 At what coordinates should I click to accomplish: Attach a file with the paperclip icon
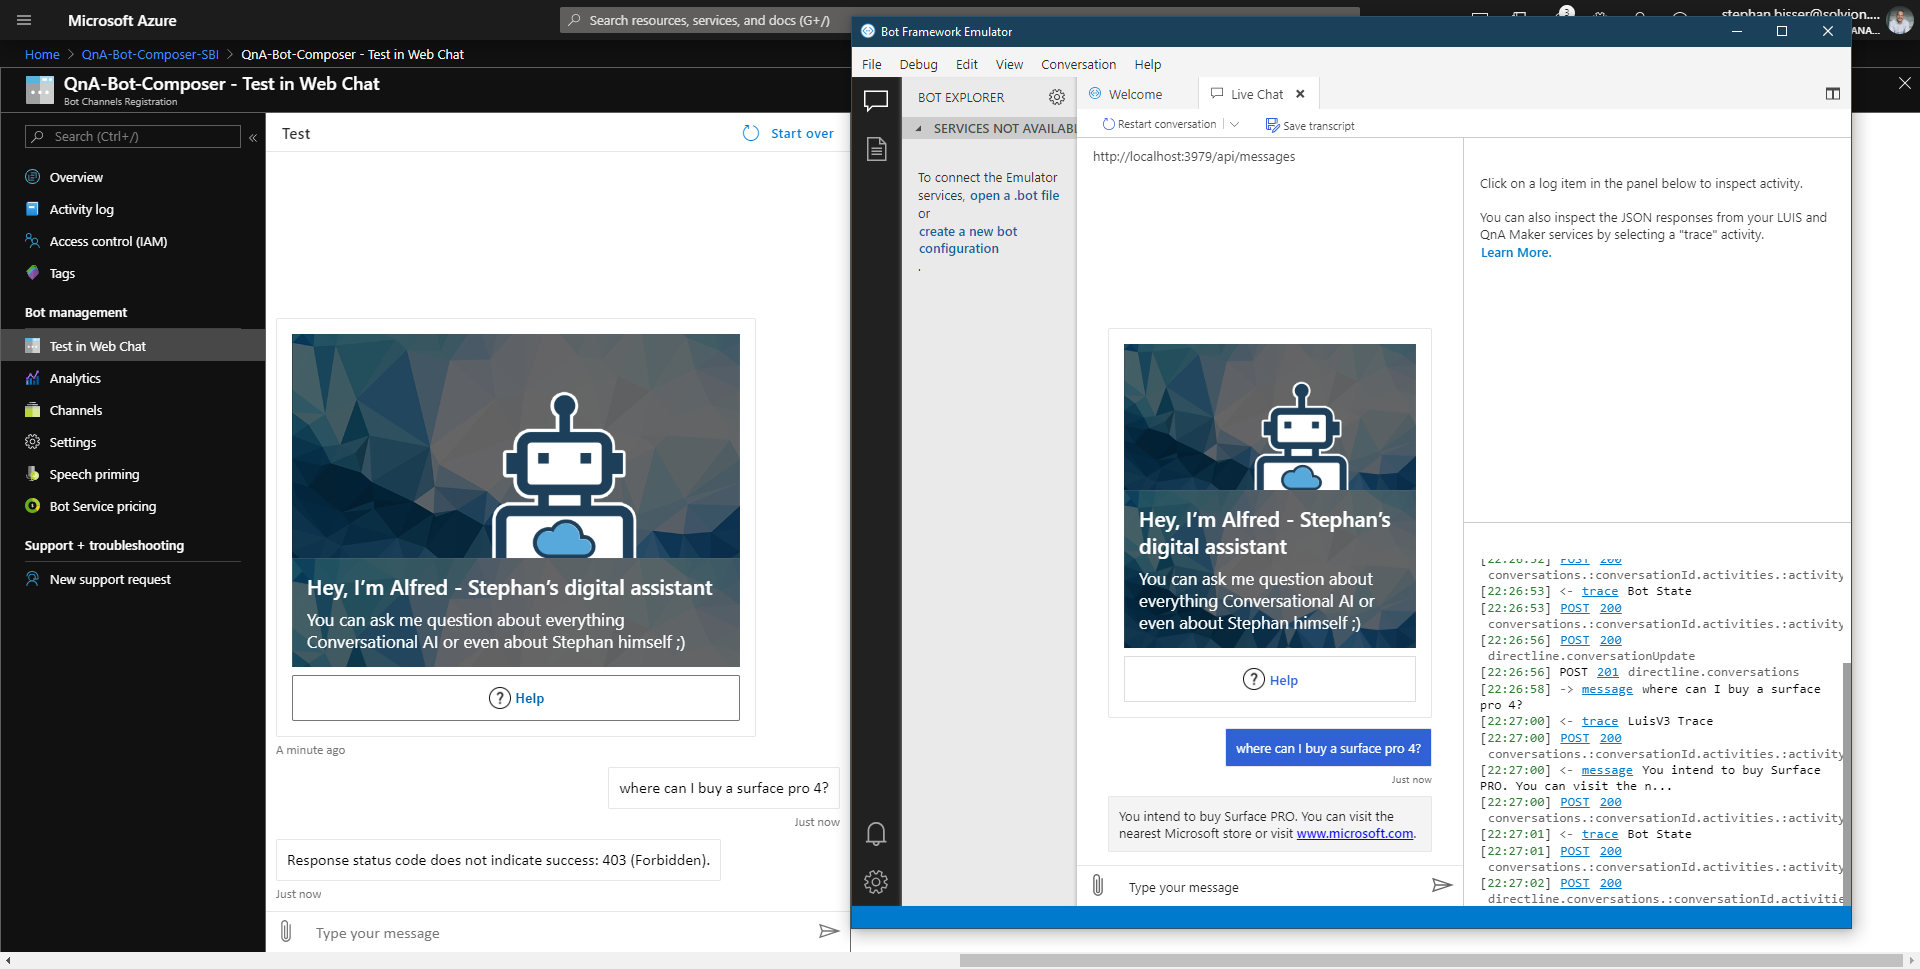coord(1098,885)
